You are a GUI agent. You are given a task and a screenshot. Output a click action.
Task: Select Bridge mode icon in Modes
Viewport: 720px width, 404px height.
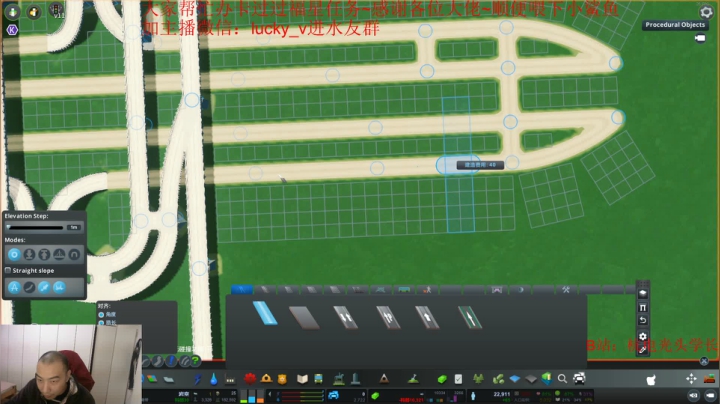tap(59, 254)
